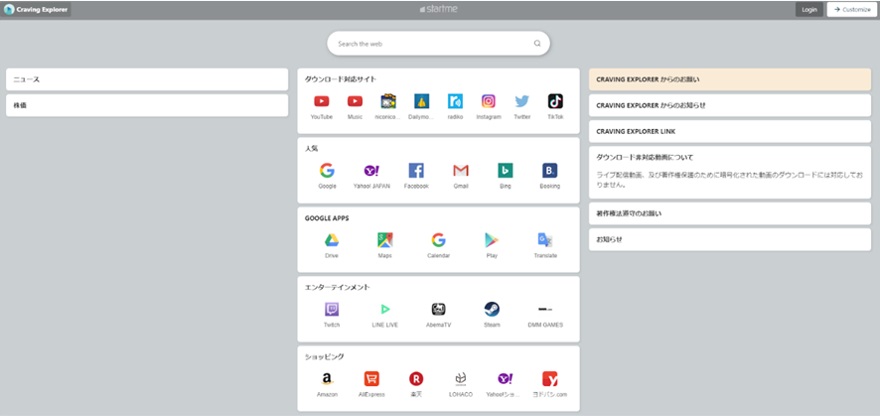Image resolution: width=880 pixels, height=416 pixels.
Task: Open the Dailymotion shortcut icon
Action: (x=421, y=101)
